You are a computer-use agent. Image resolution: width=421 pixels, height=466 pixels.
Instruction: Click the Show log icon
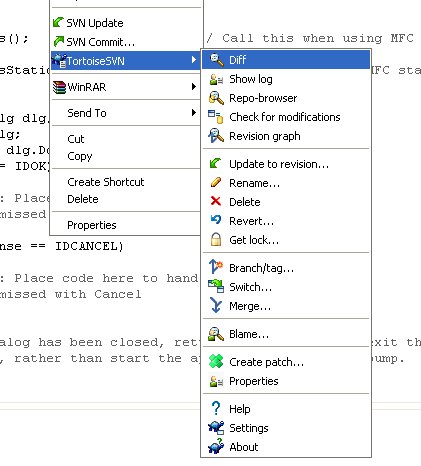216,79
